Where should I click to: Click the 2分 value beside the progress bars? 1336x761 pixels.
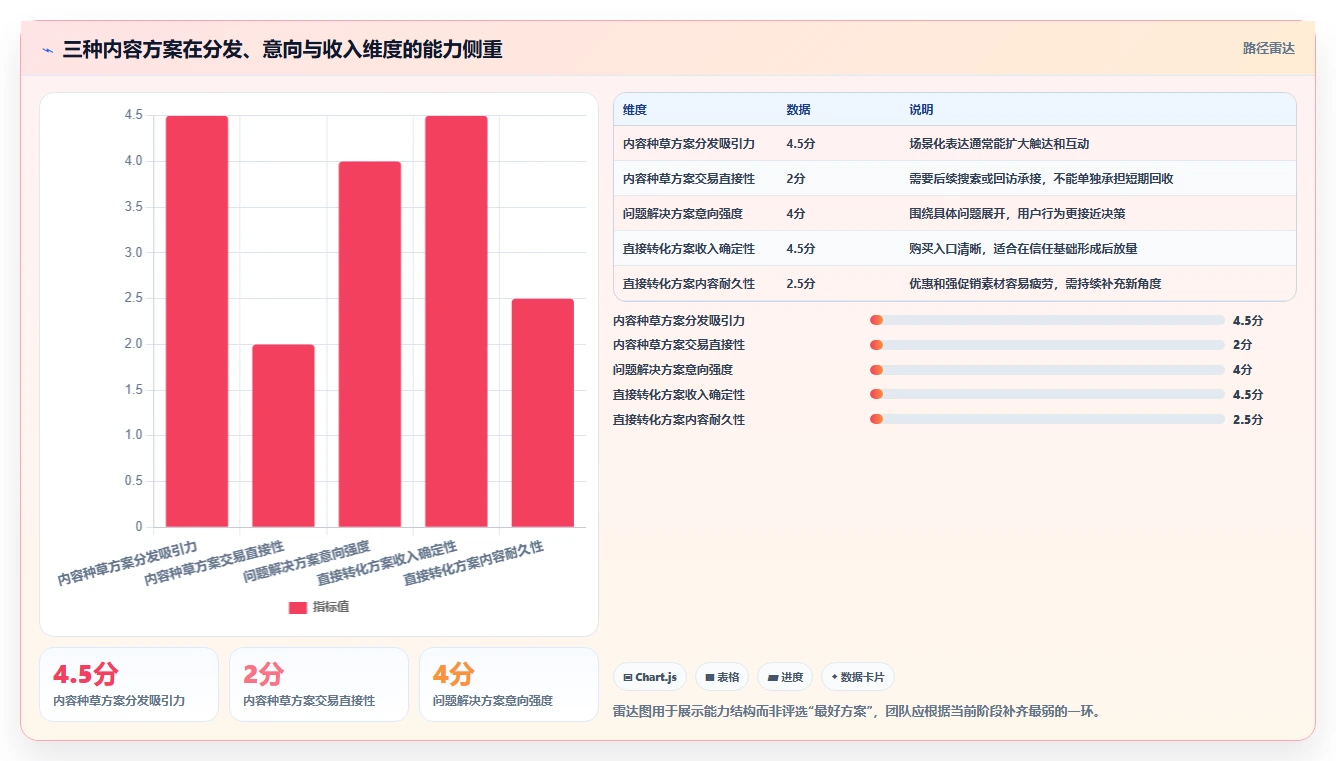[x=1243, y=345]
